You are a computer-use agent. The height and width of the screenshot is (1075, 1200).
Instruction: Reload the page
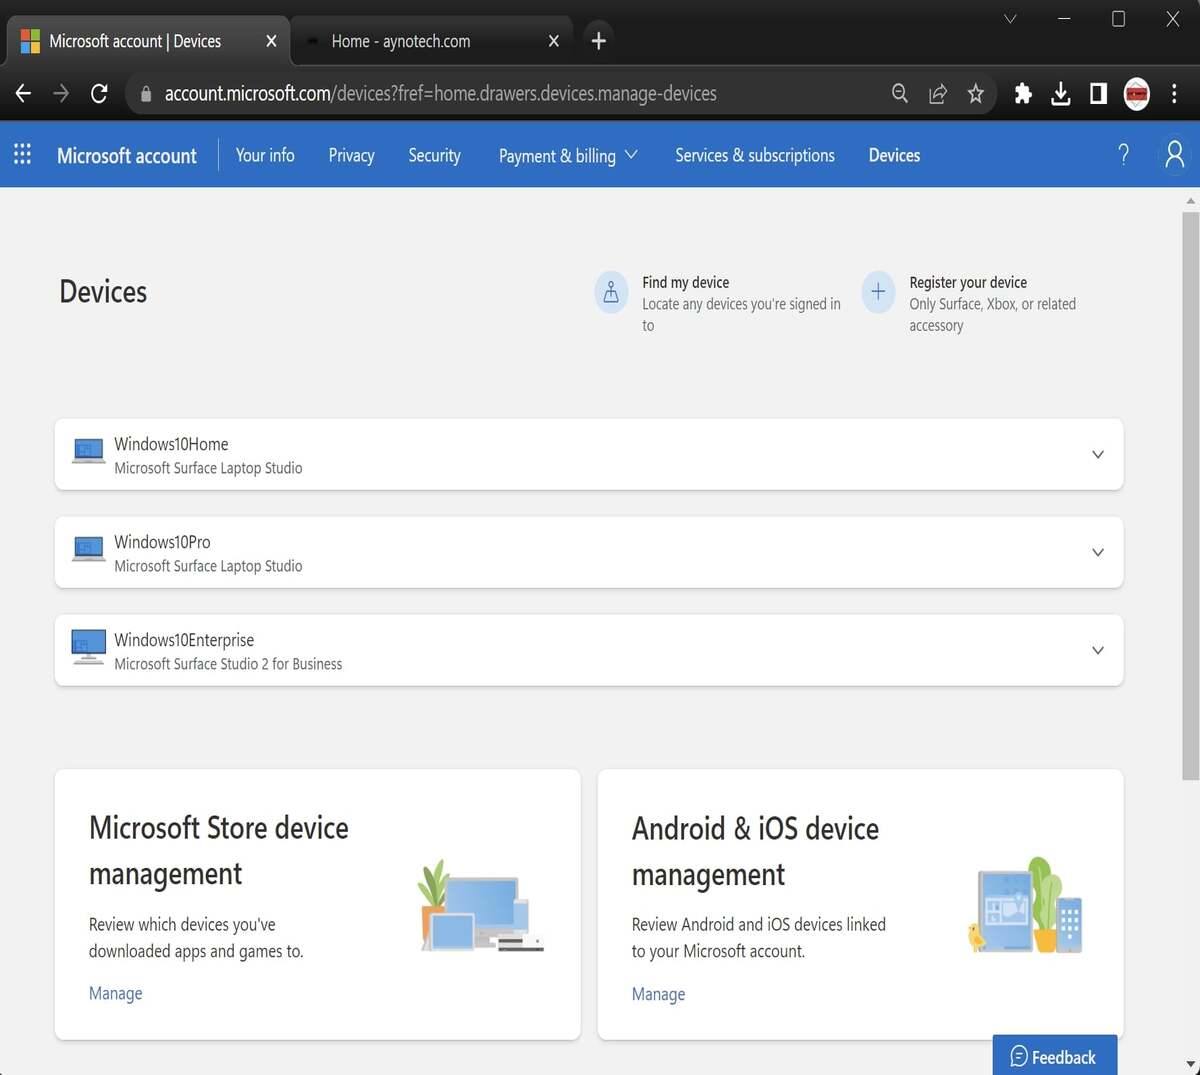click(x=99, y=93)
